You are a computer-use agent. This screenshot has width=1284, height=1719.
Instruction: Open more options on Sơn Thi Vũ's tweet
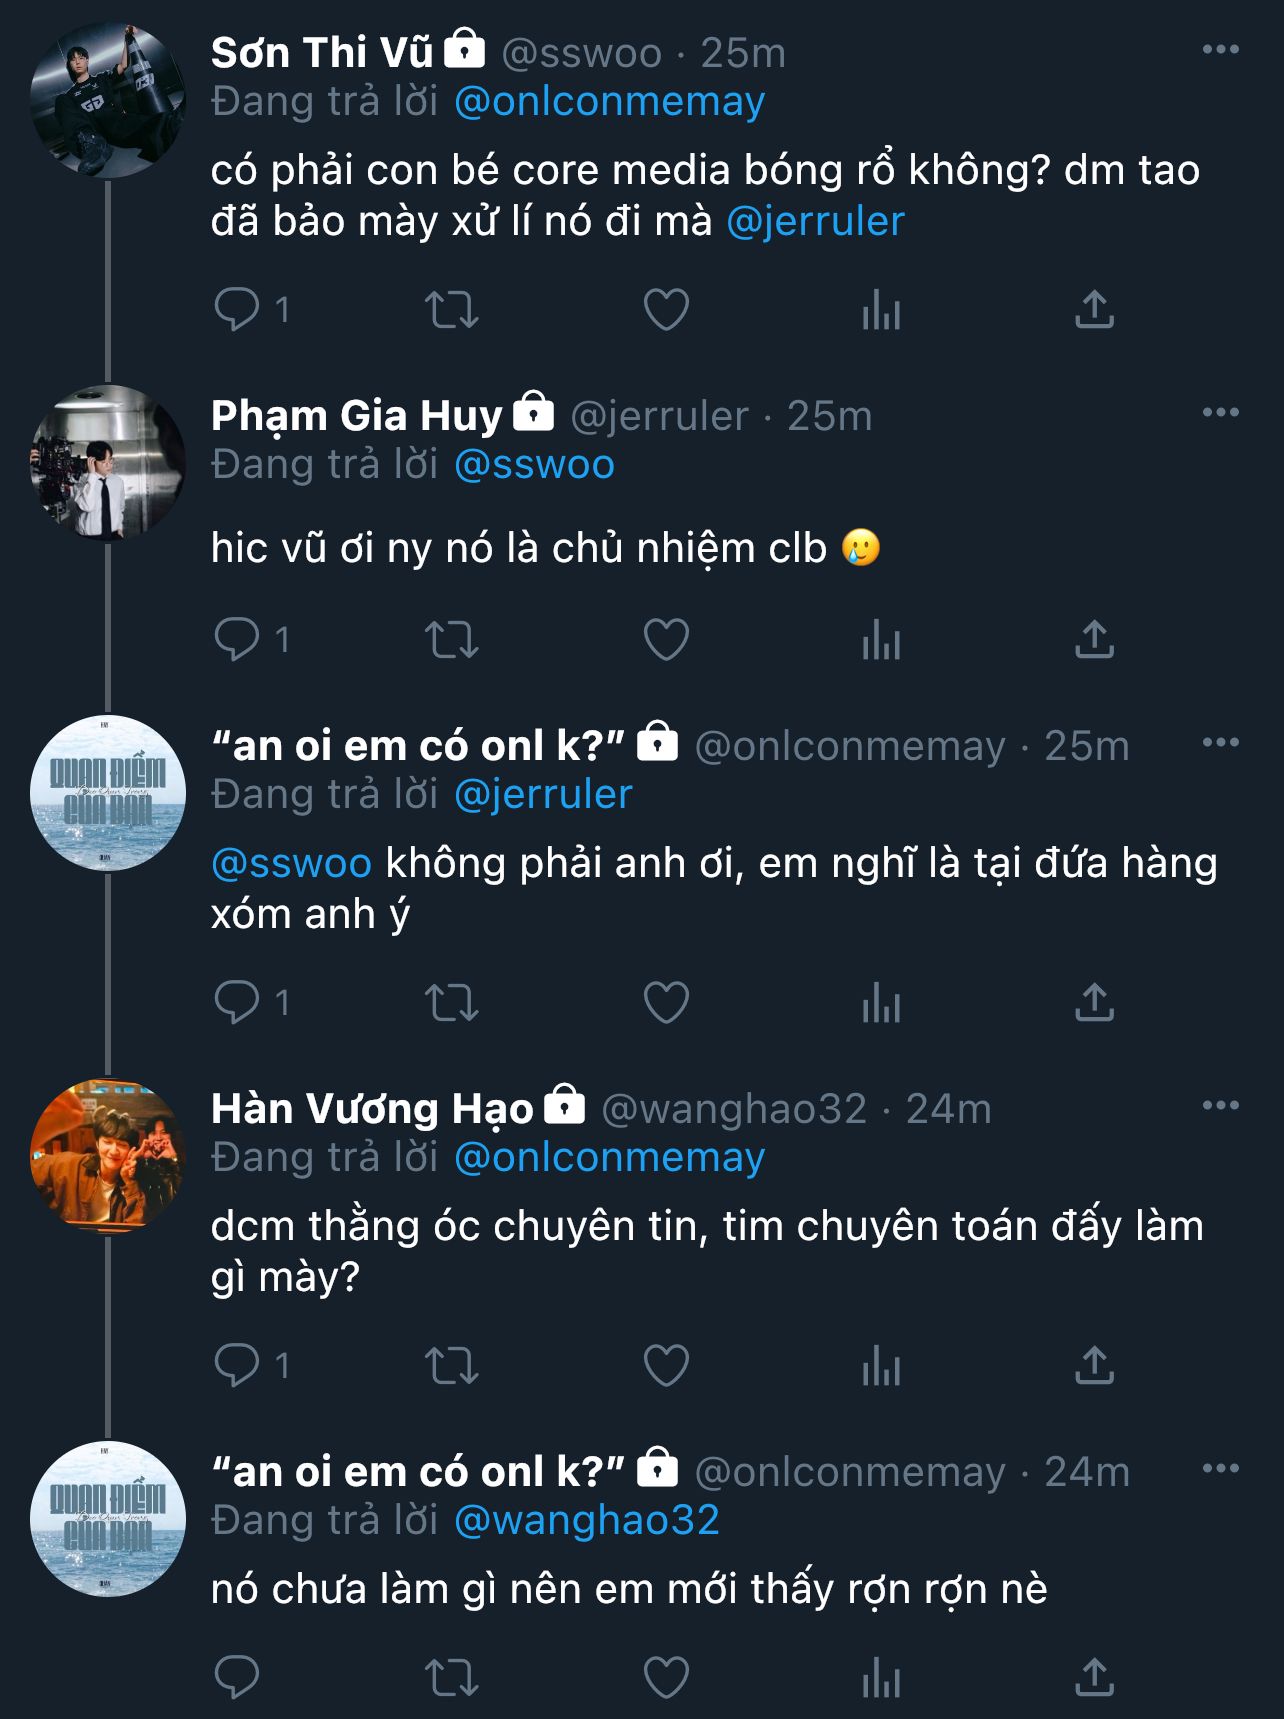click(x=1220, y=50)
